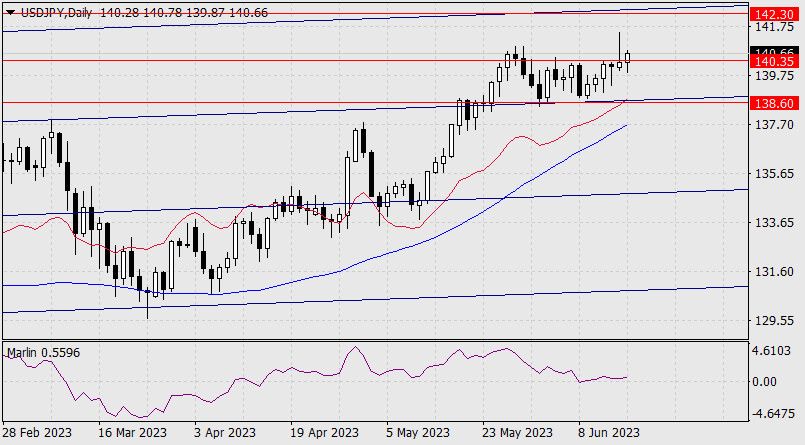Select the 138.60 red price label
The width and height of the screenshot is (805, 445).
point(775,103)
